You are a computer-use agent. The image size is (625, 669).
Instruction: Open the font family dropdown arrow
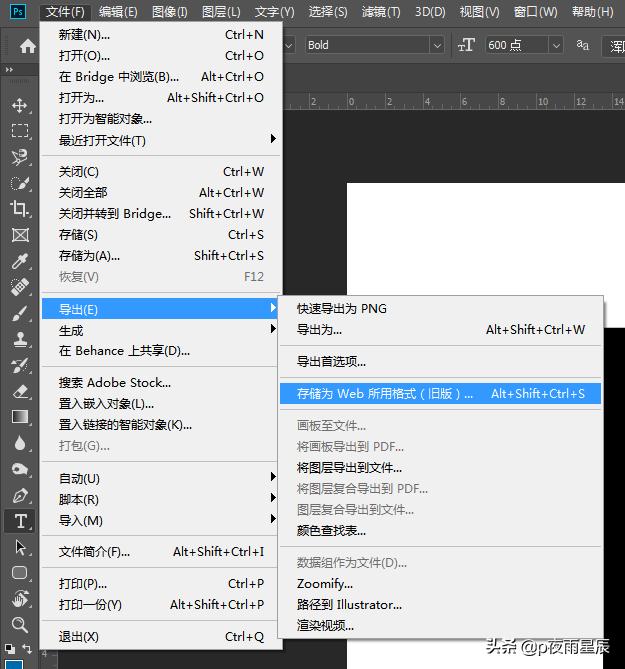tap(289, 45)
